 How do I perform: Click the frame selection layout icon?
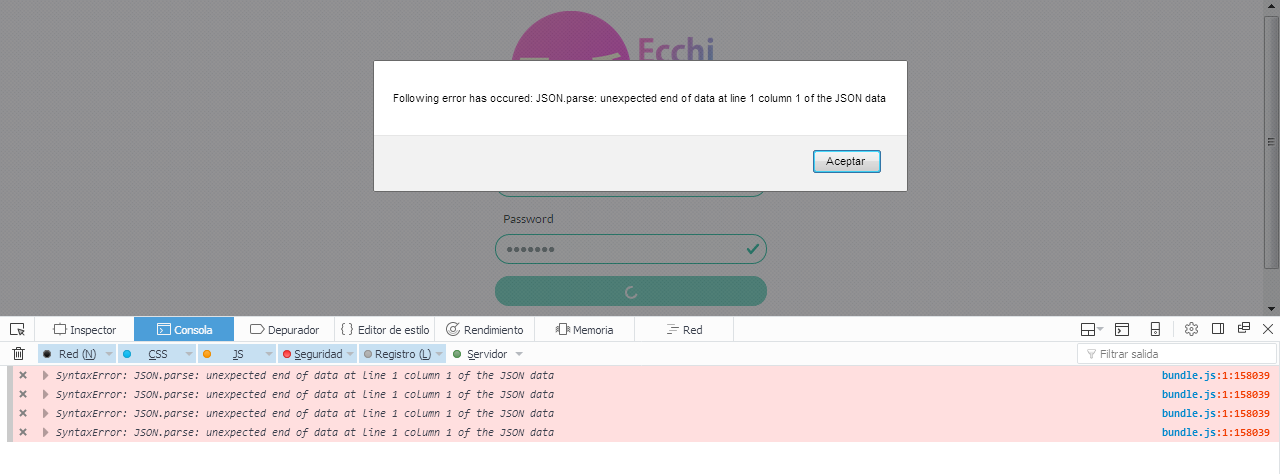pyautogui.click(x=1091, y=329)
